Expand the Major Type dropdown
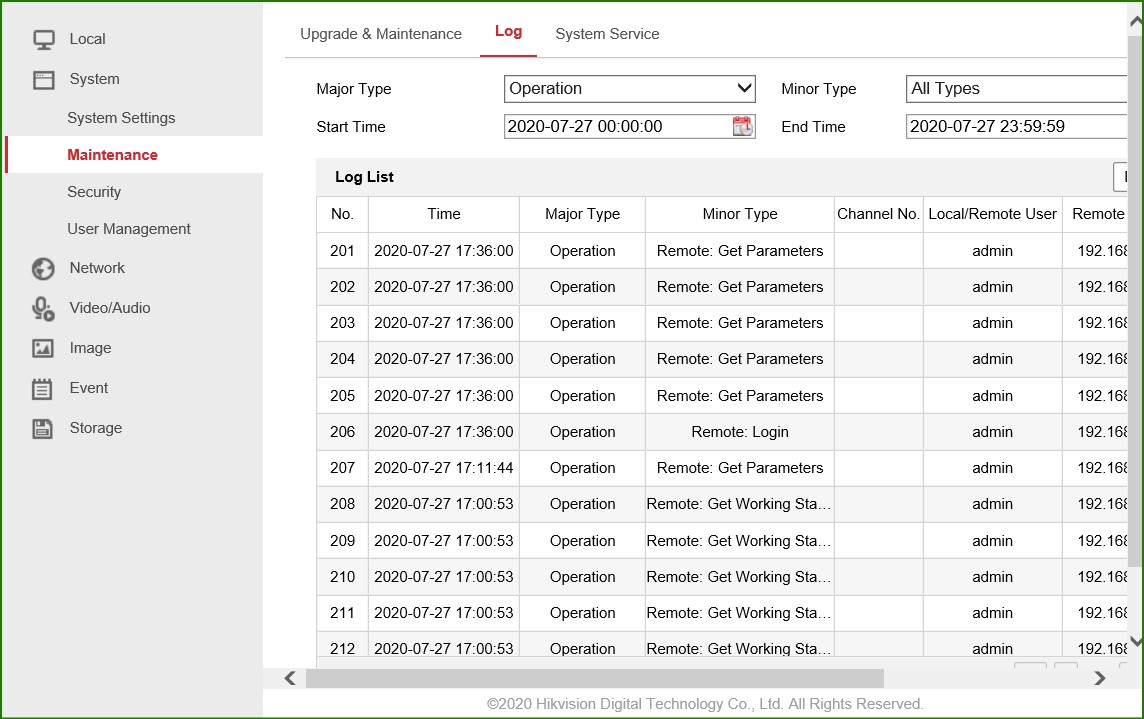Viewport: 1144px width, 719px height. coord(629,89)
